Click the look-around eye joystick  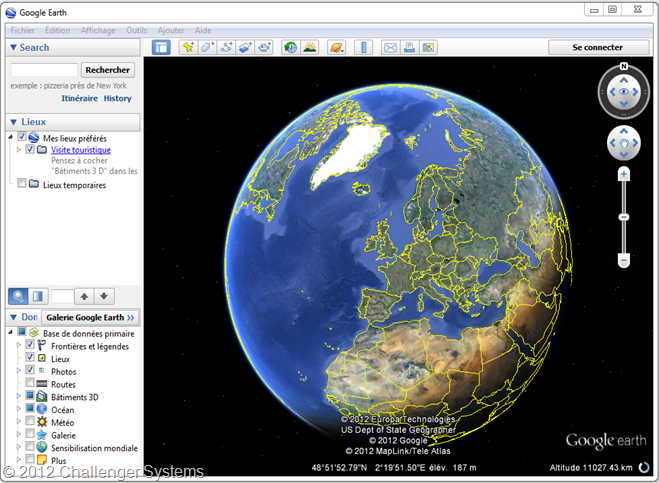pos(624,92)
